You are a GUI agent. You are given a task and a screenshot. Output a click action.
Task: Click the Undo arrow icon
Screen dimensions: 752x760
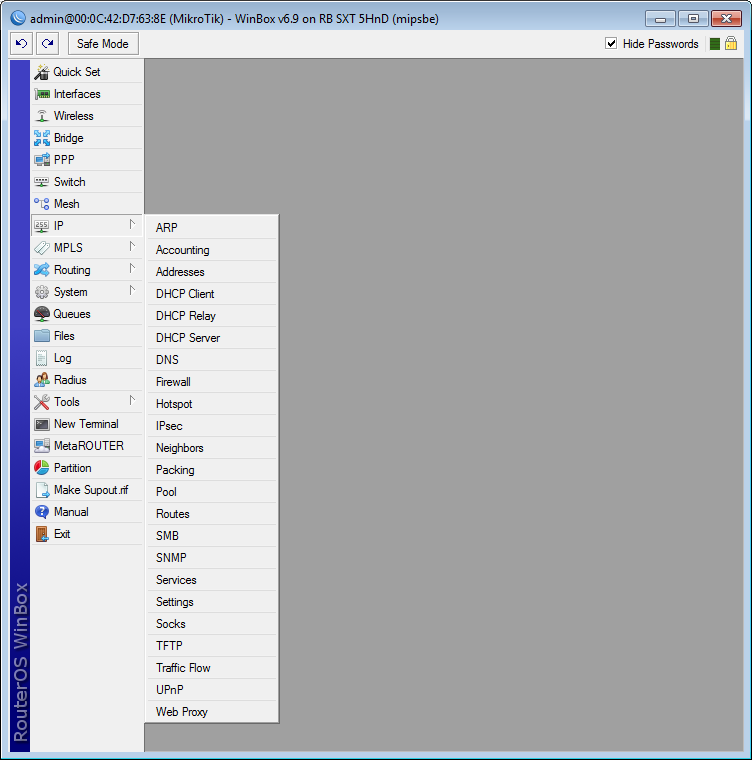21,44
